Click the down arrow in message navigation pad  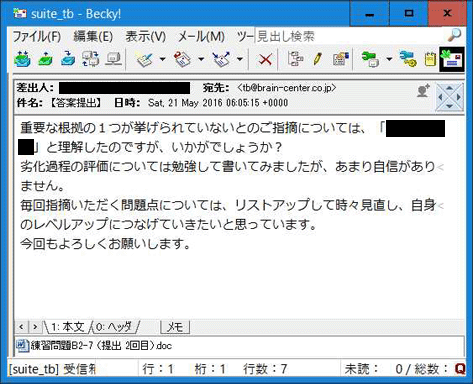(x=449, y=106)
